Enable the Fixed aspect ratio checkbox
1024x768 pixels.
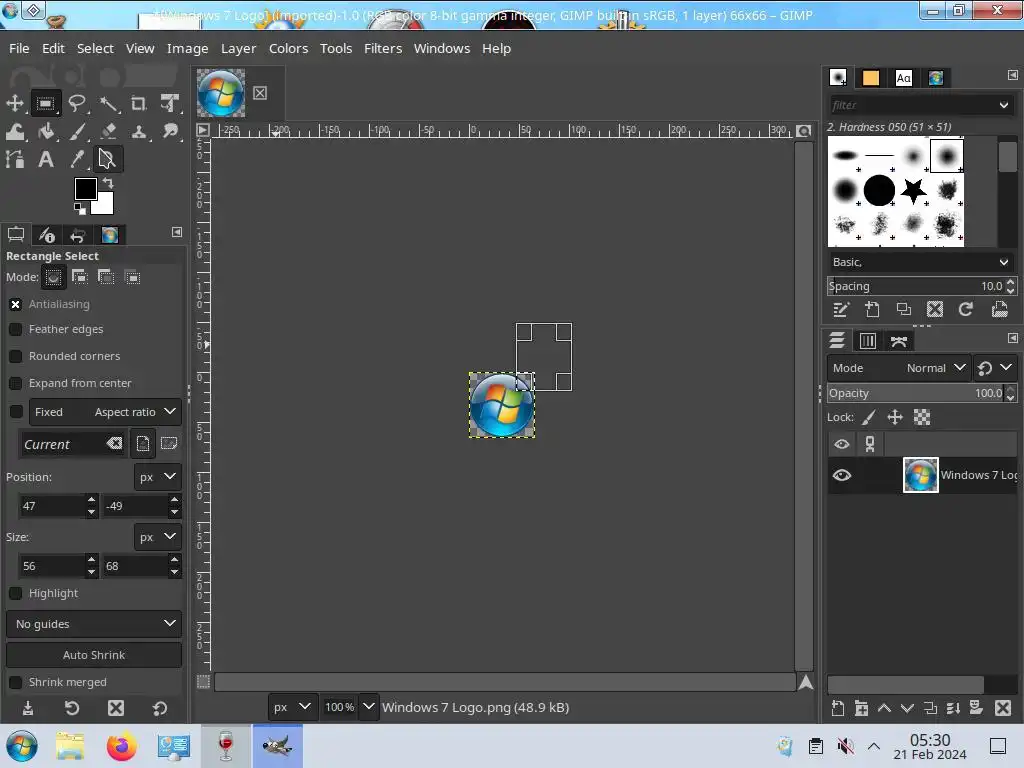[x=16, y=411]
